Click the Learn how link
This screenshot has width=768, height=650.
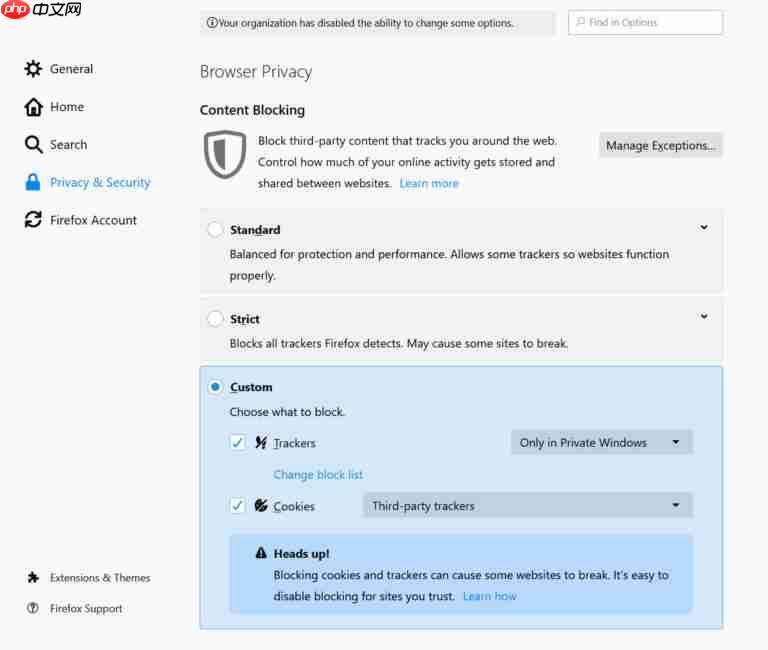click(489, 597)
